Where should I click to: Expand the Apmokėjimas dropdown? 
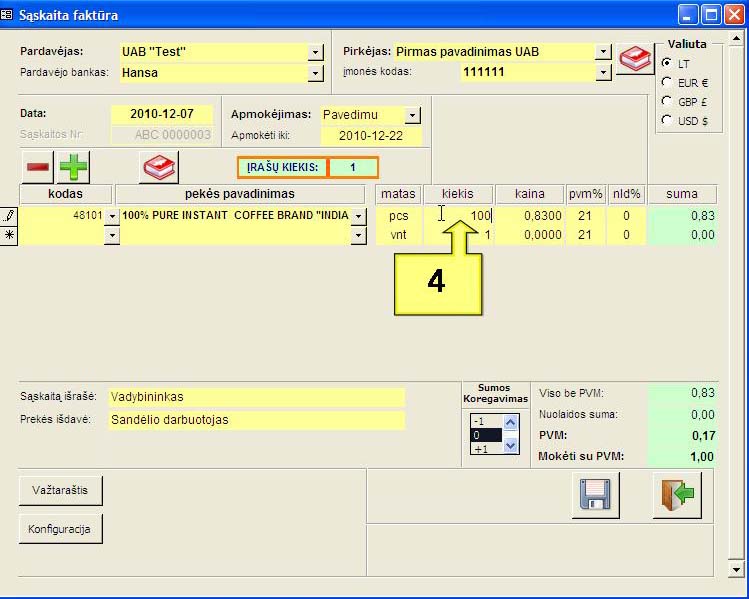pos(413,115)
